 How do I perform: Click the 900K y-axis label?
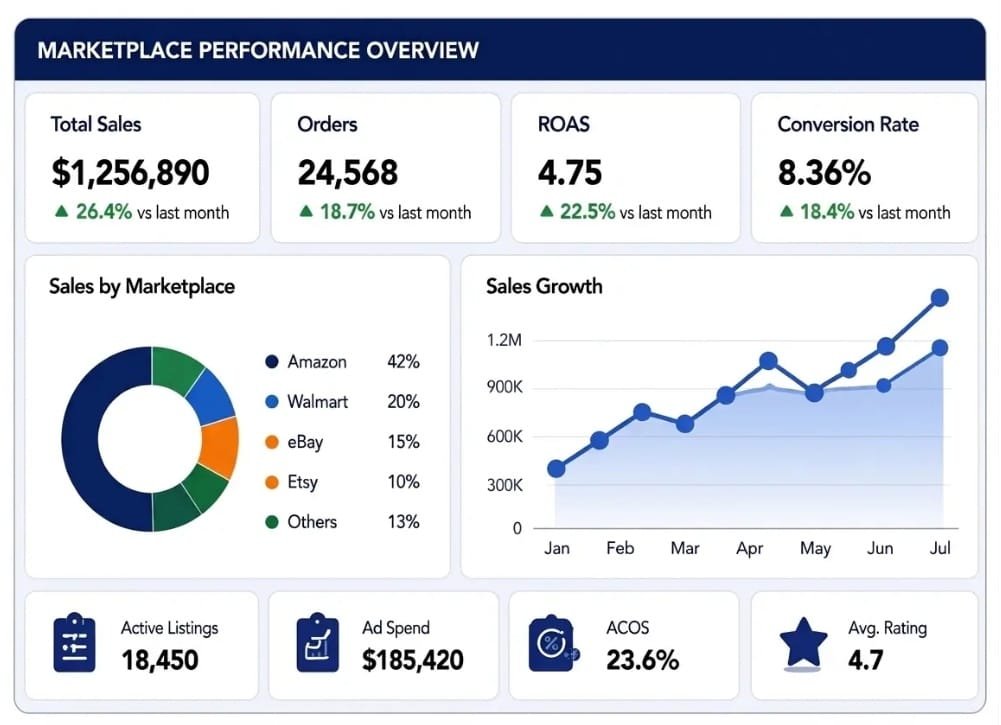(x=504, y=387)
